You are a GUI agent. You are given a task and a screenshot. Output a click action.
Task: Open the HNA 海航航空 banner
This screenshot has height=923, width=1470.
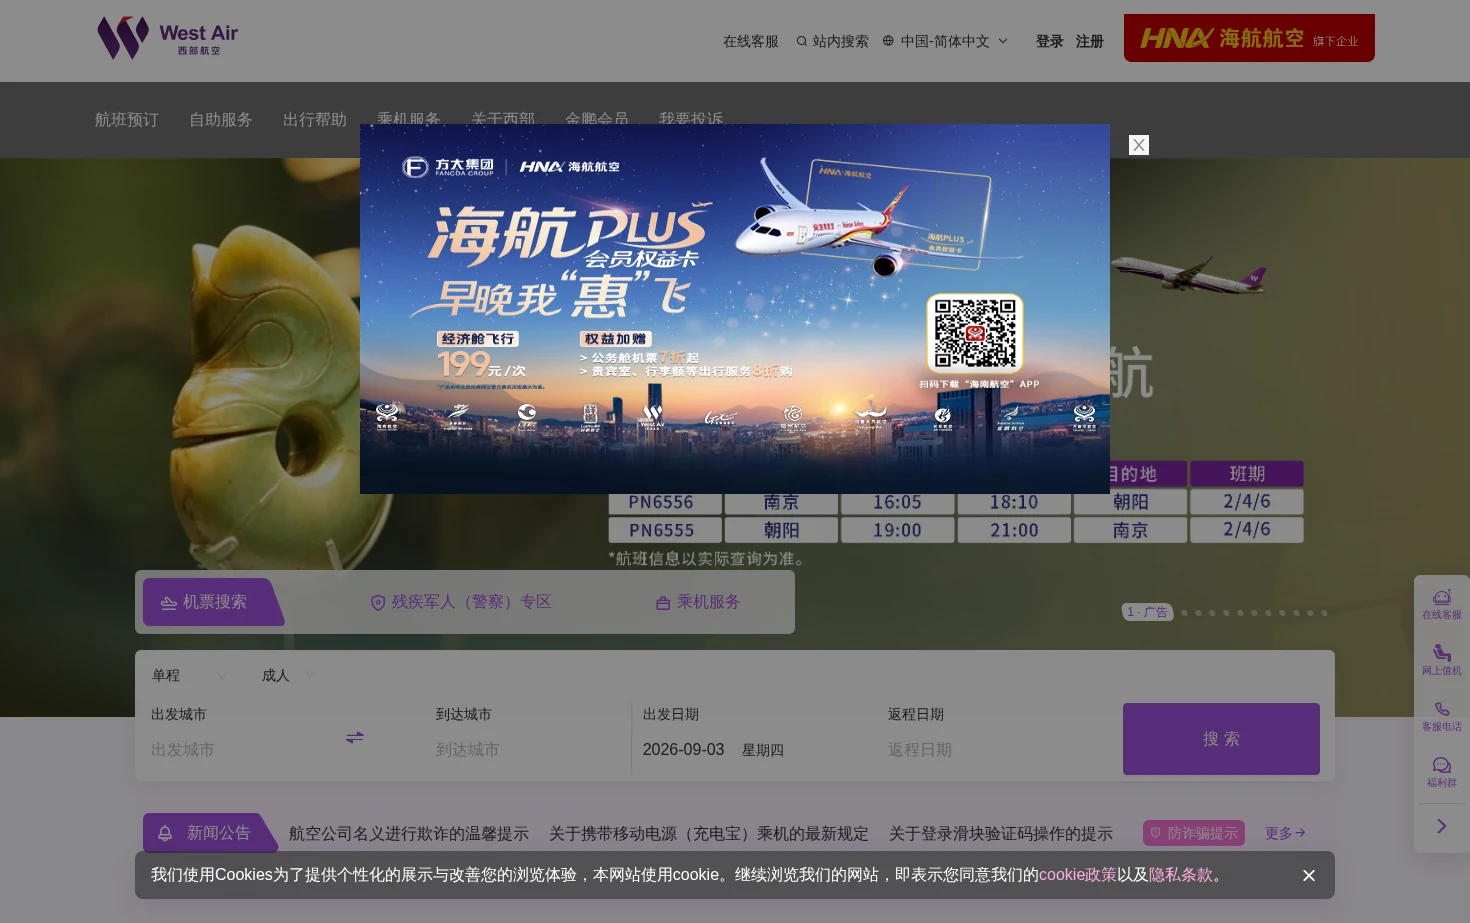(x=1249, y=38)
